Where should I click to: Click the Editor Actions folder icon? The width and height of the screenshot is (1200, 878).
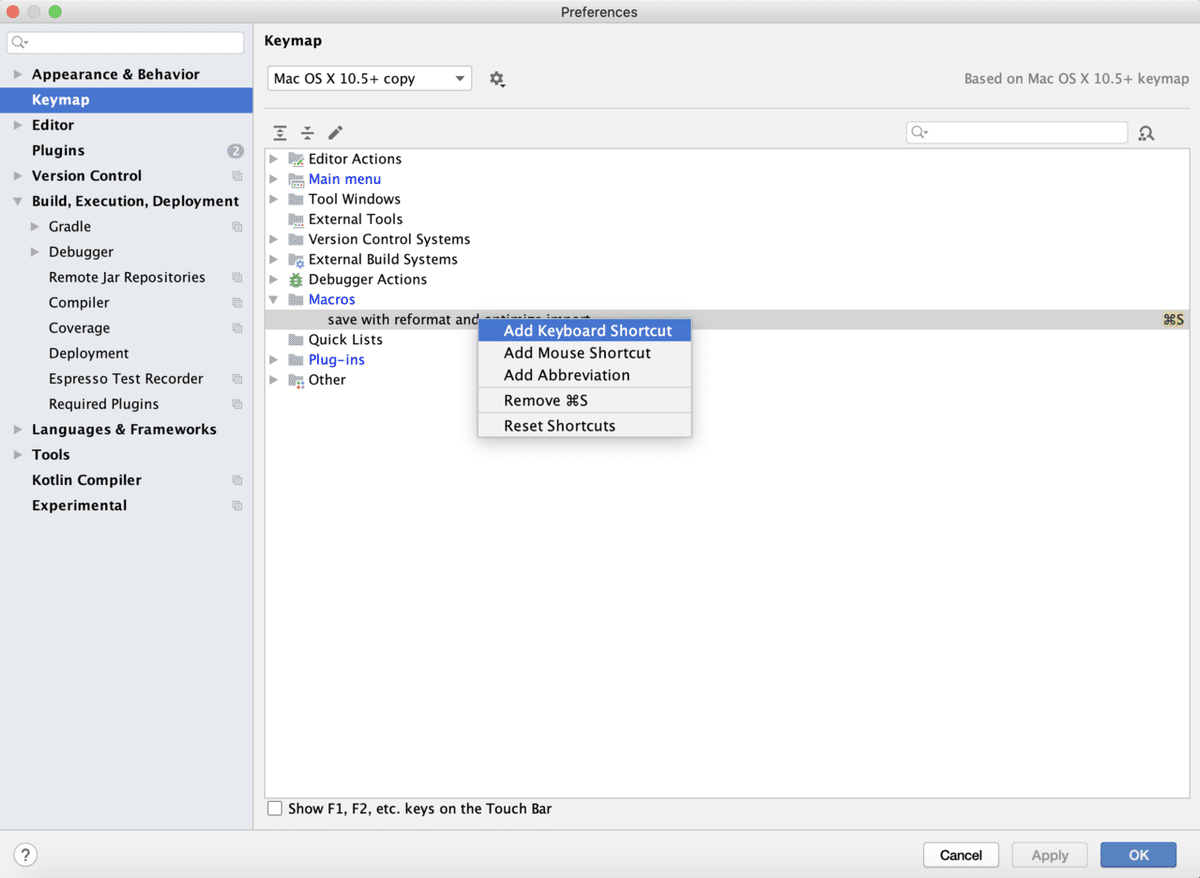(296, 159)
